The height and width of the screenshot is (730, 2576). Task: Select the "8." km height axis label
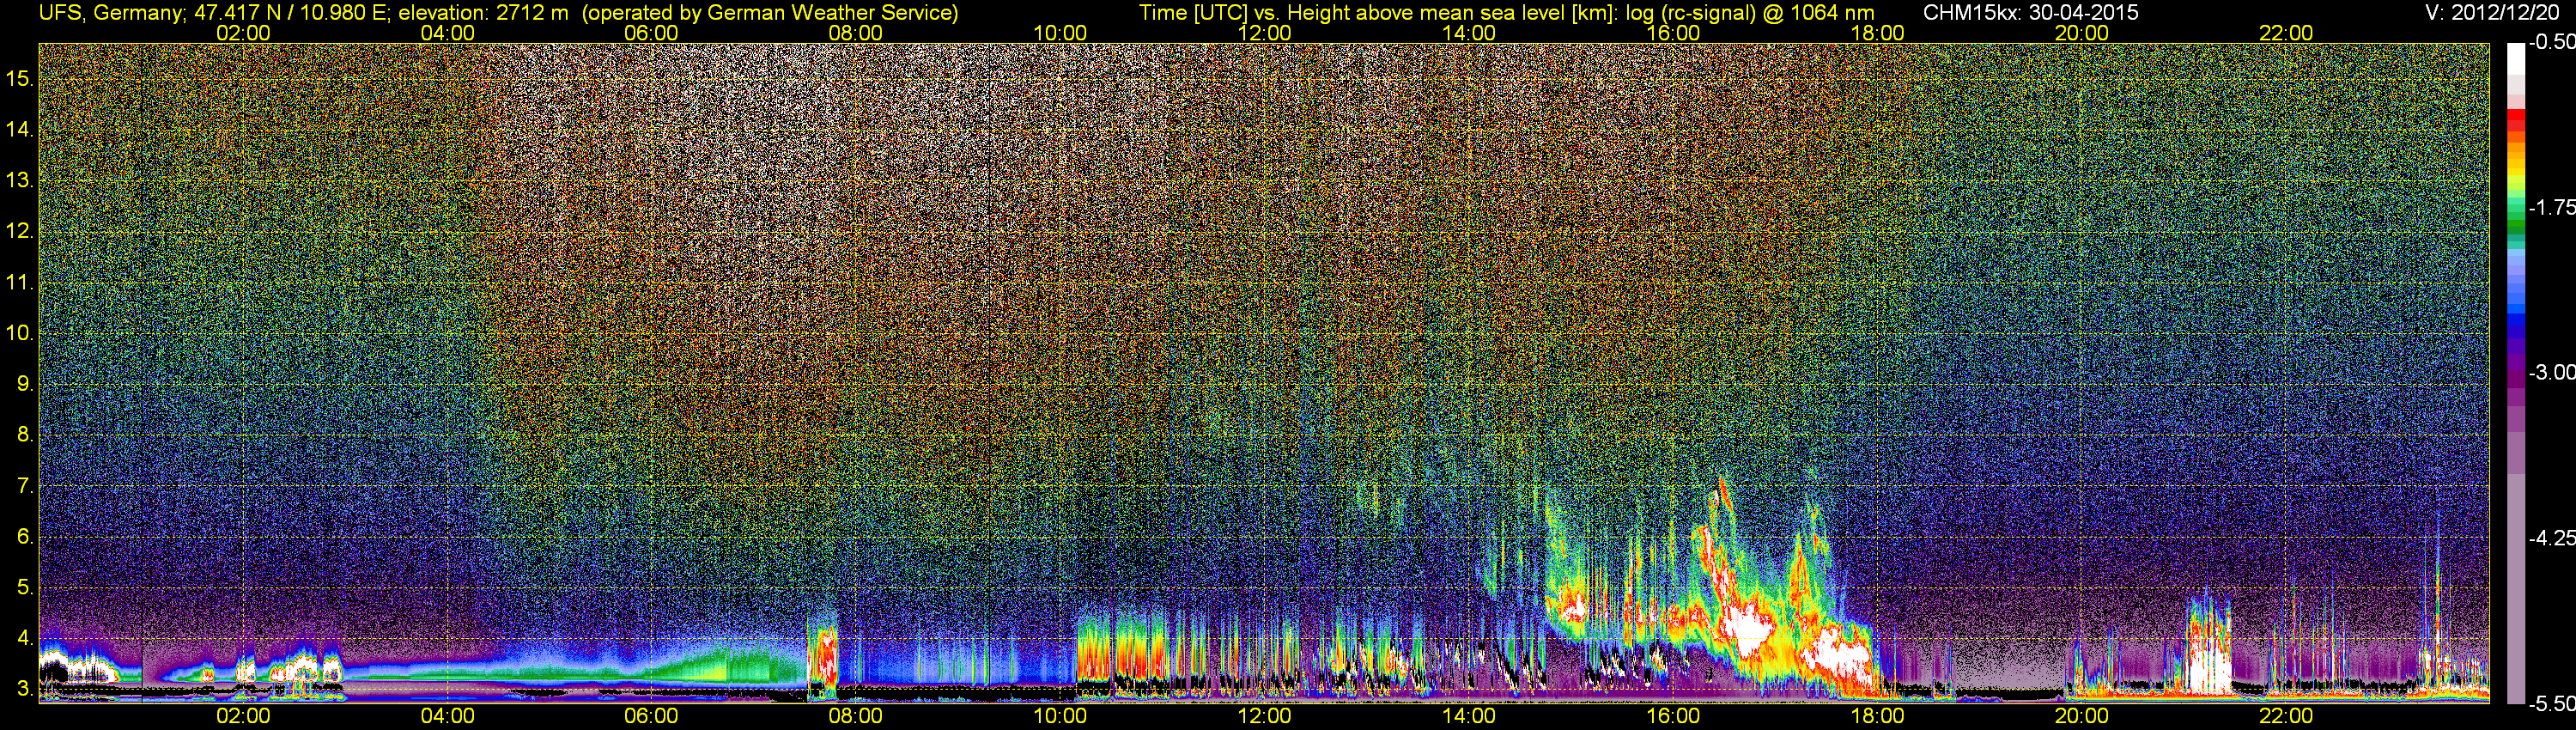[25, 435]
